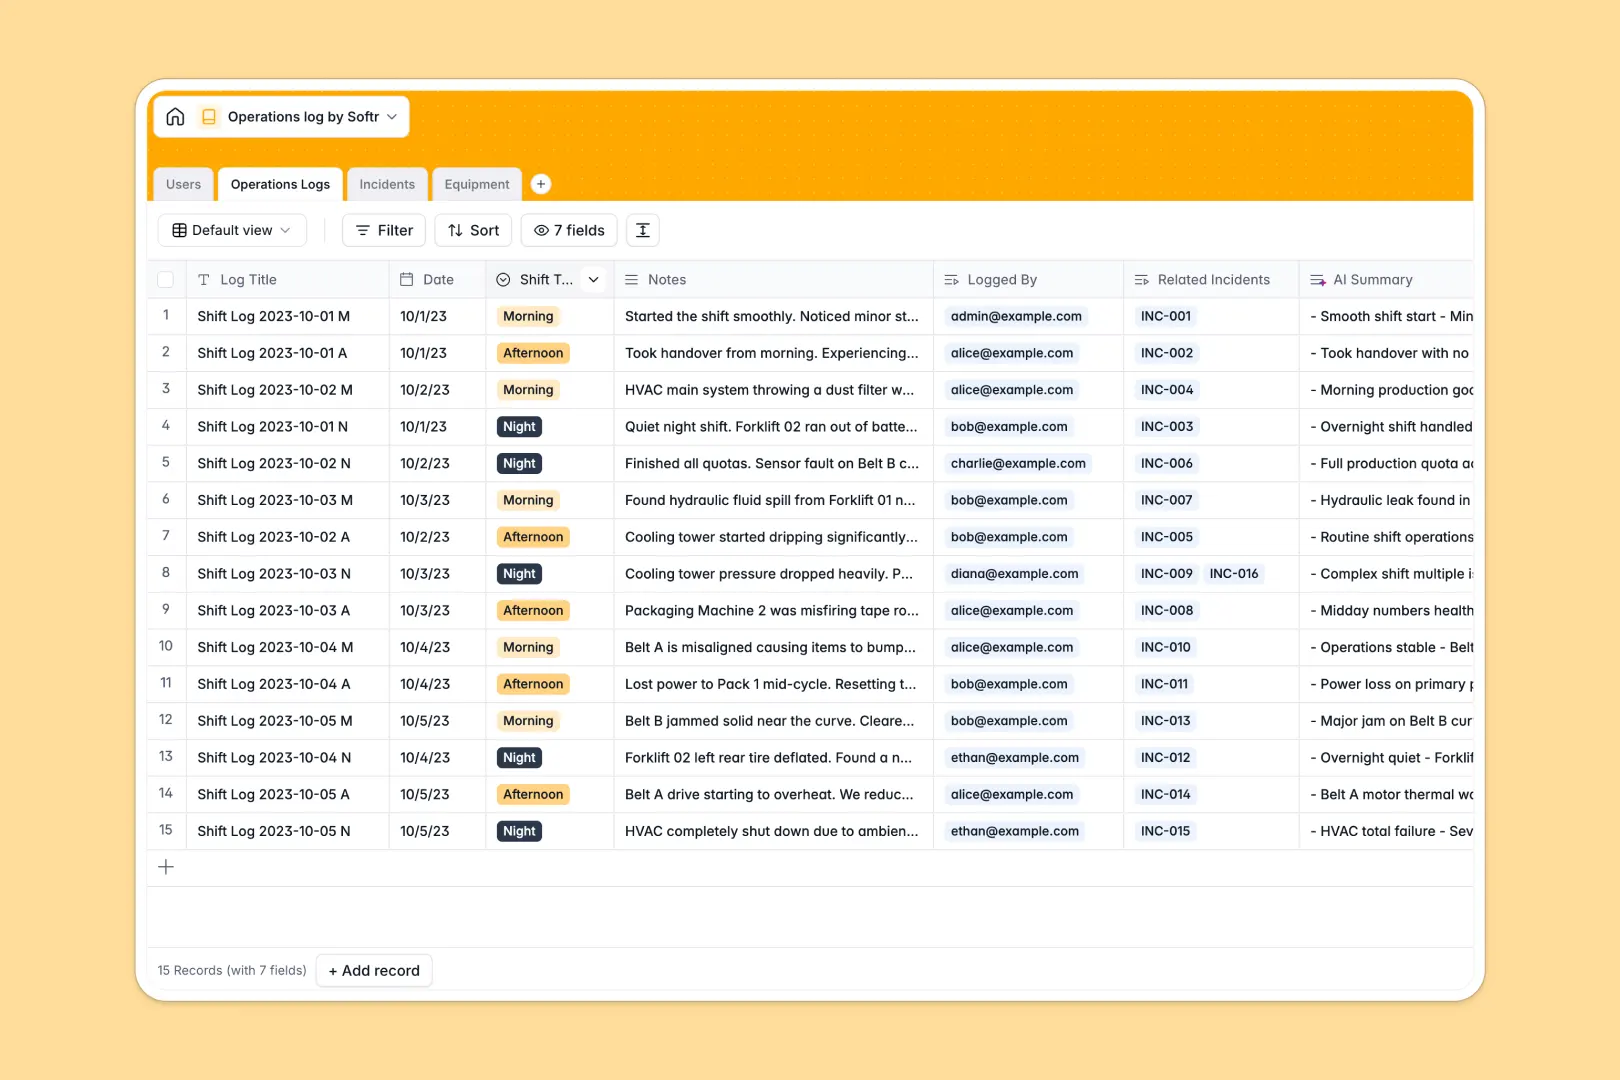Select the checkbox on the Shift Log 2023-10-05 N row
The width and height of the screenshot is (1620, 1080).
[166, 831]
